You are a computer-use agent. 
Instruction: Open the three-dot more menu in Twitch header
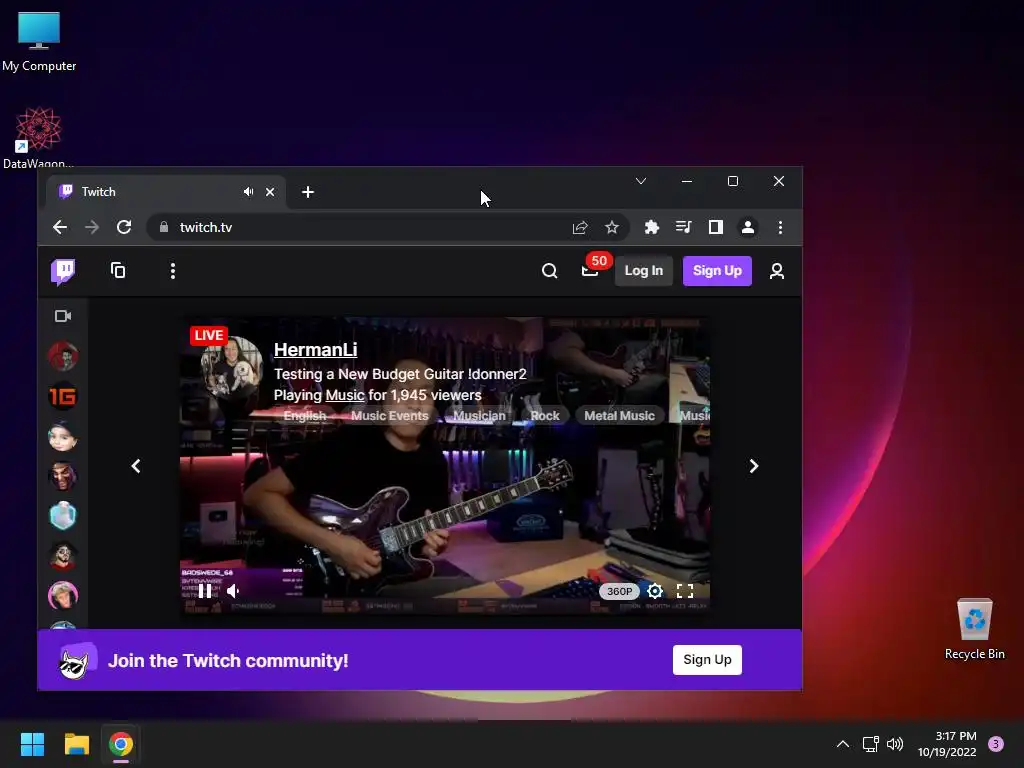[x=172, y=271]
